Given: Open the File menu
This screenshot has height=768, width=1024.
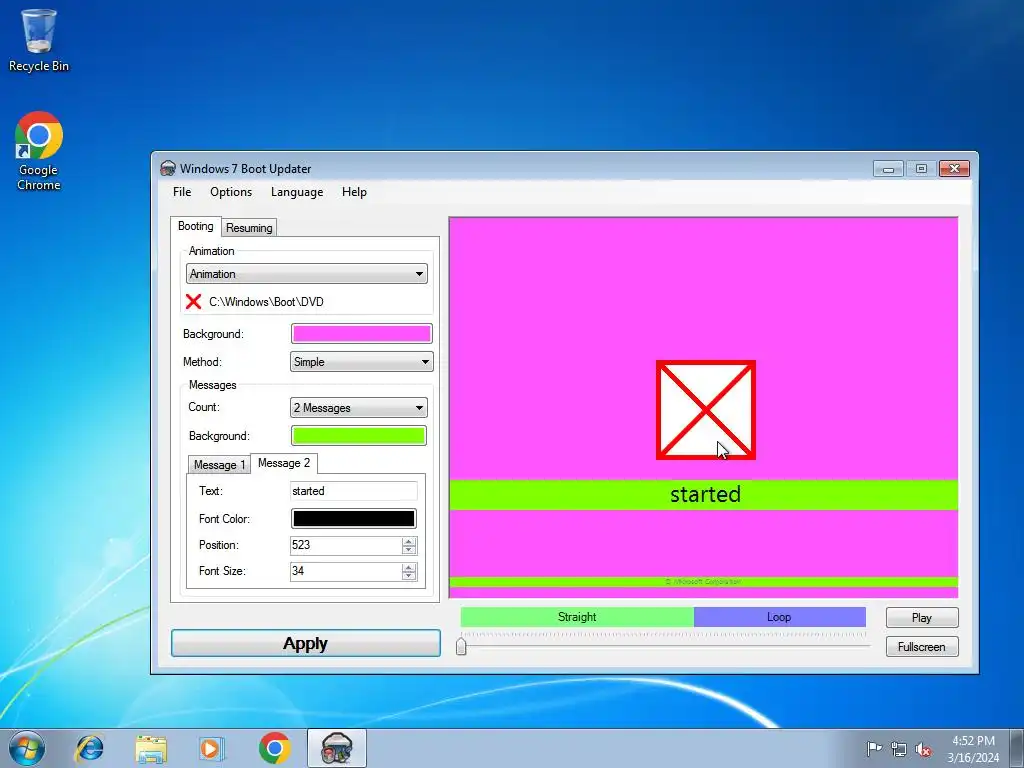Looking at the screenshot, I should coord(182,192).
